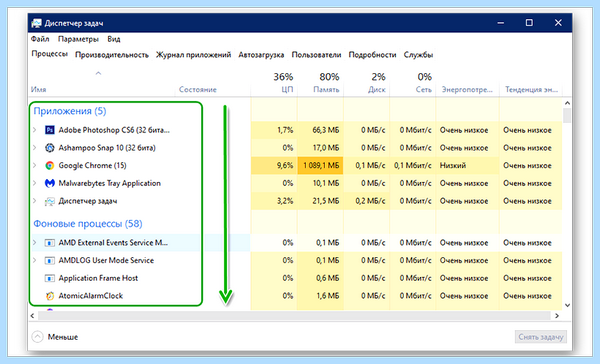Switch to the Пользователи tab
Viewport: 600px width, 364px height.
316,55
